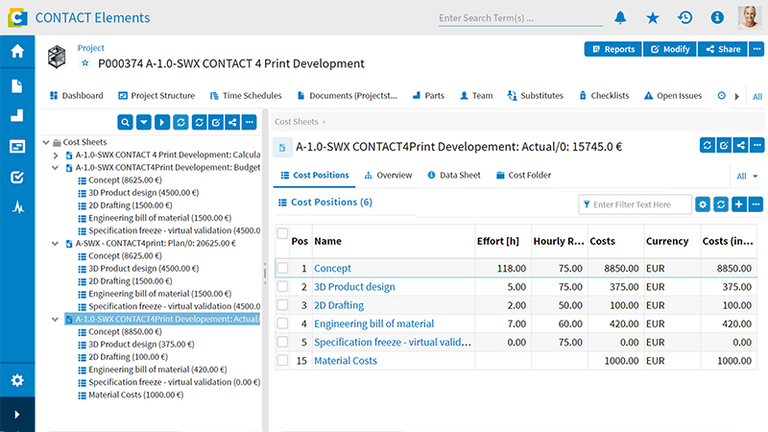Open the notifications bell
This screenshot has height=432, width=768.
(x=620, y=18)
